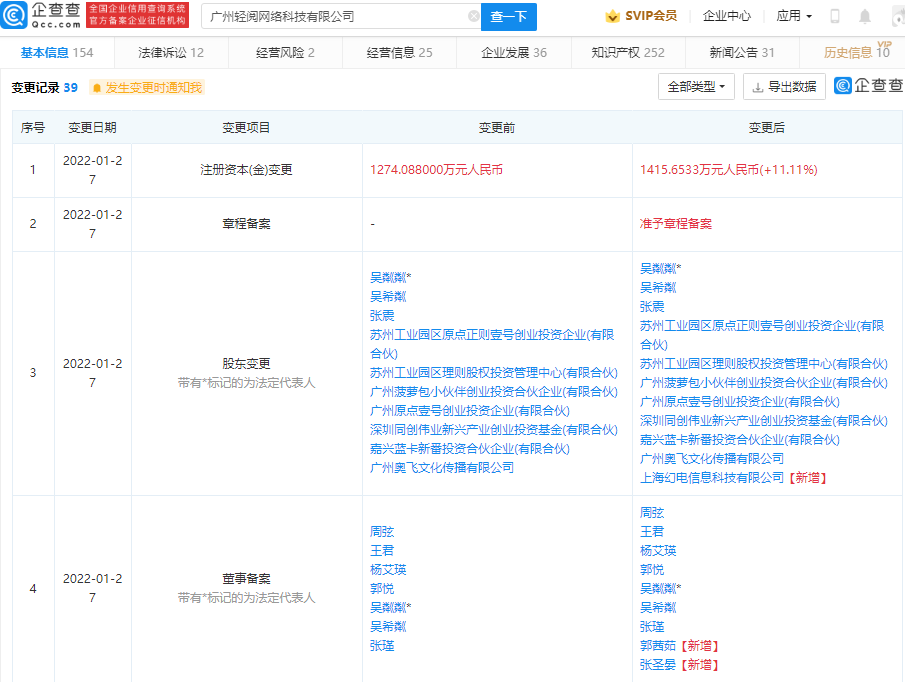Open SVIP会员 link
905x682 pixels.
pos(651,16)
